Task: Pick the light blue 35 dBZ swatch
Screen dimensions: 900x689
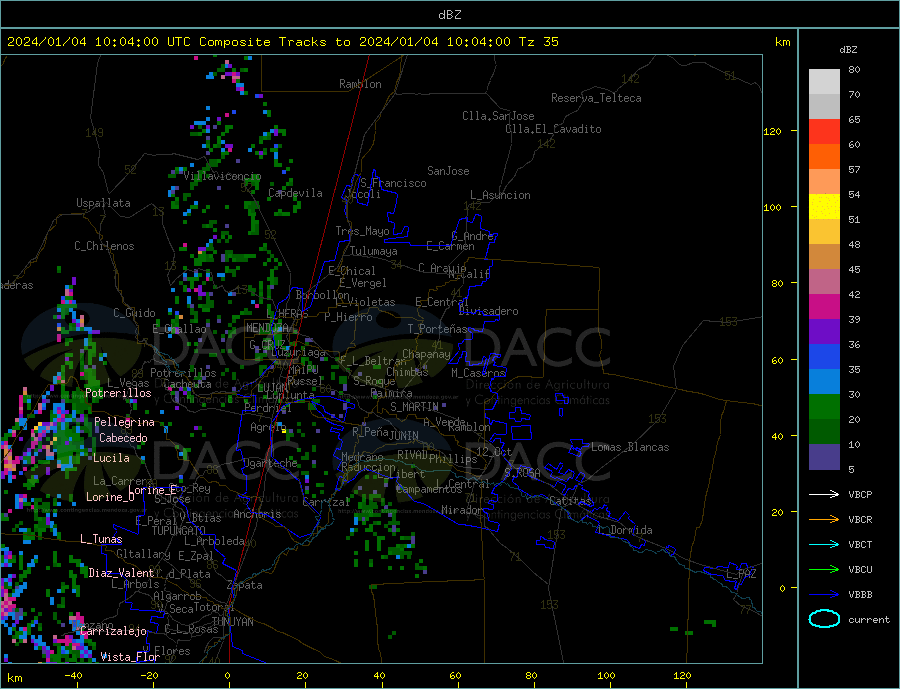Action: [824, 382]
